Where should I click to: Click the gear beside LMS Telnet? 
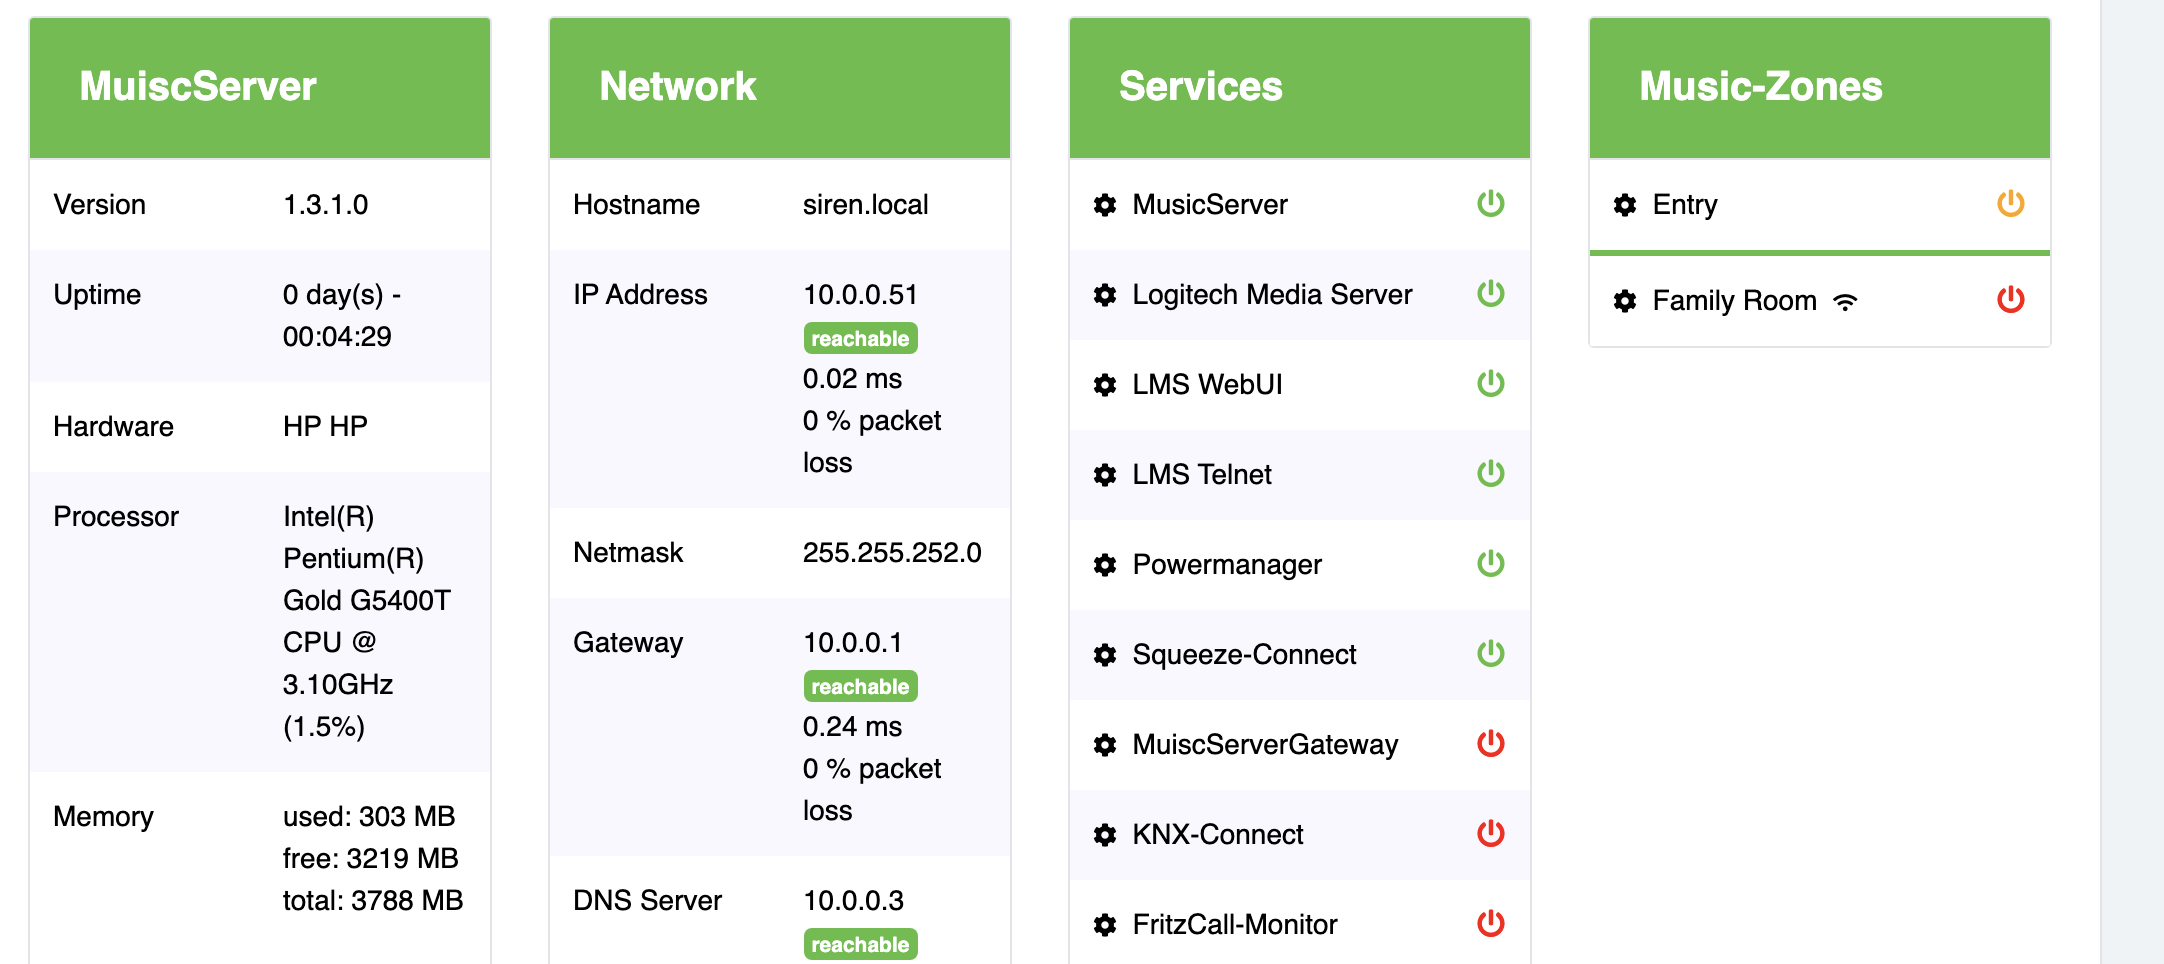pyautogui.click(x=1105, y=475)
